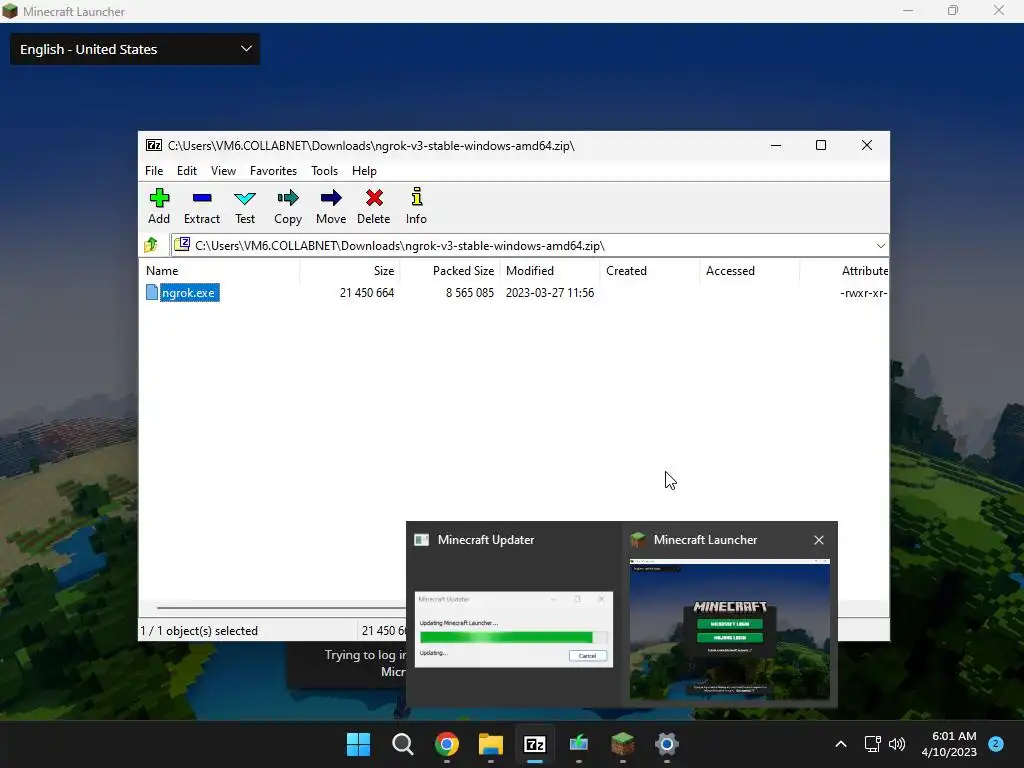Click the 7-Zip address path field

[529, 246]
